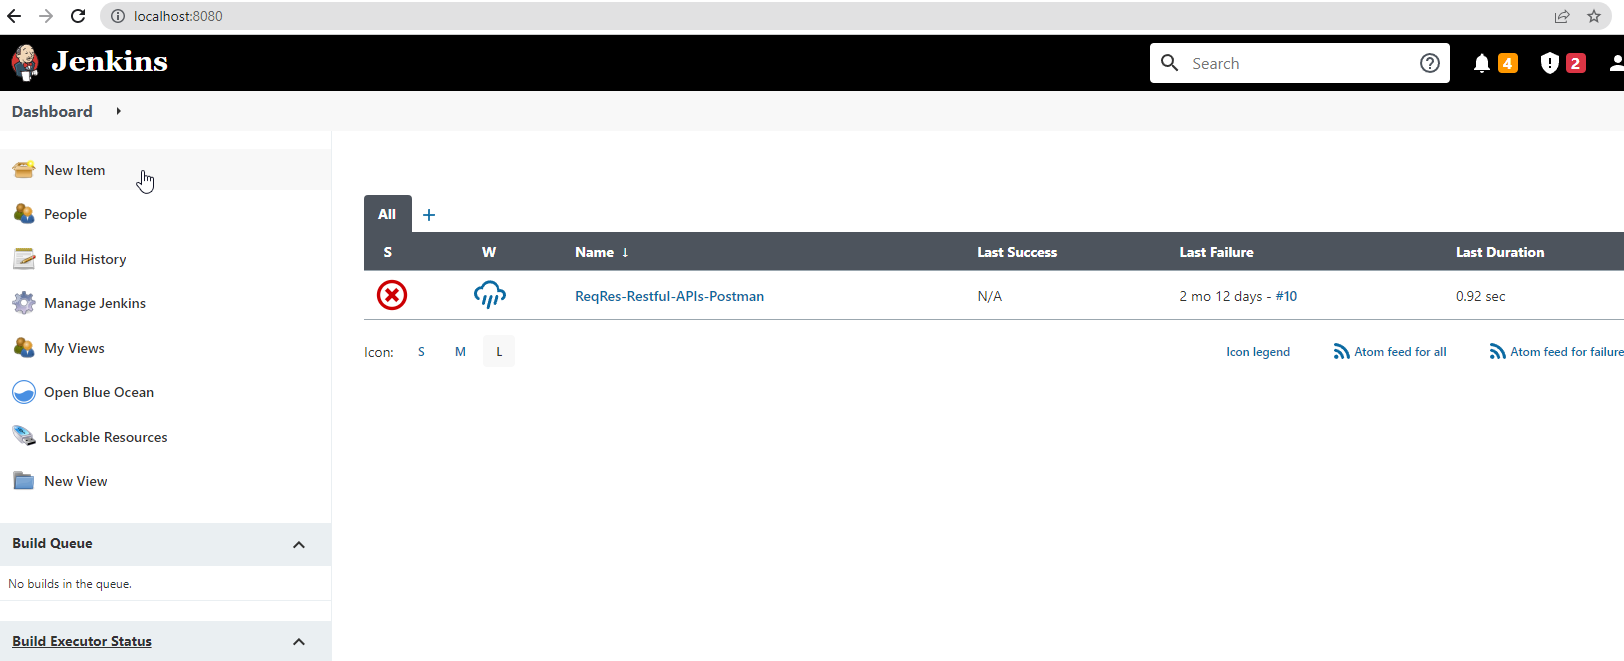
Task: Click the failures feed RSS icon
Action: click(1497, 352)
